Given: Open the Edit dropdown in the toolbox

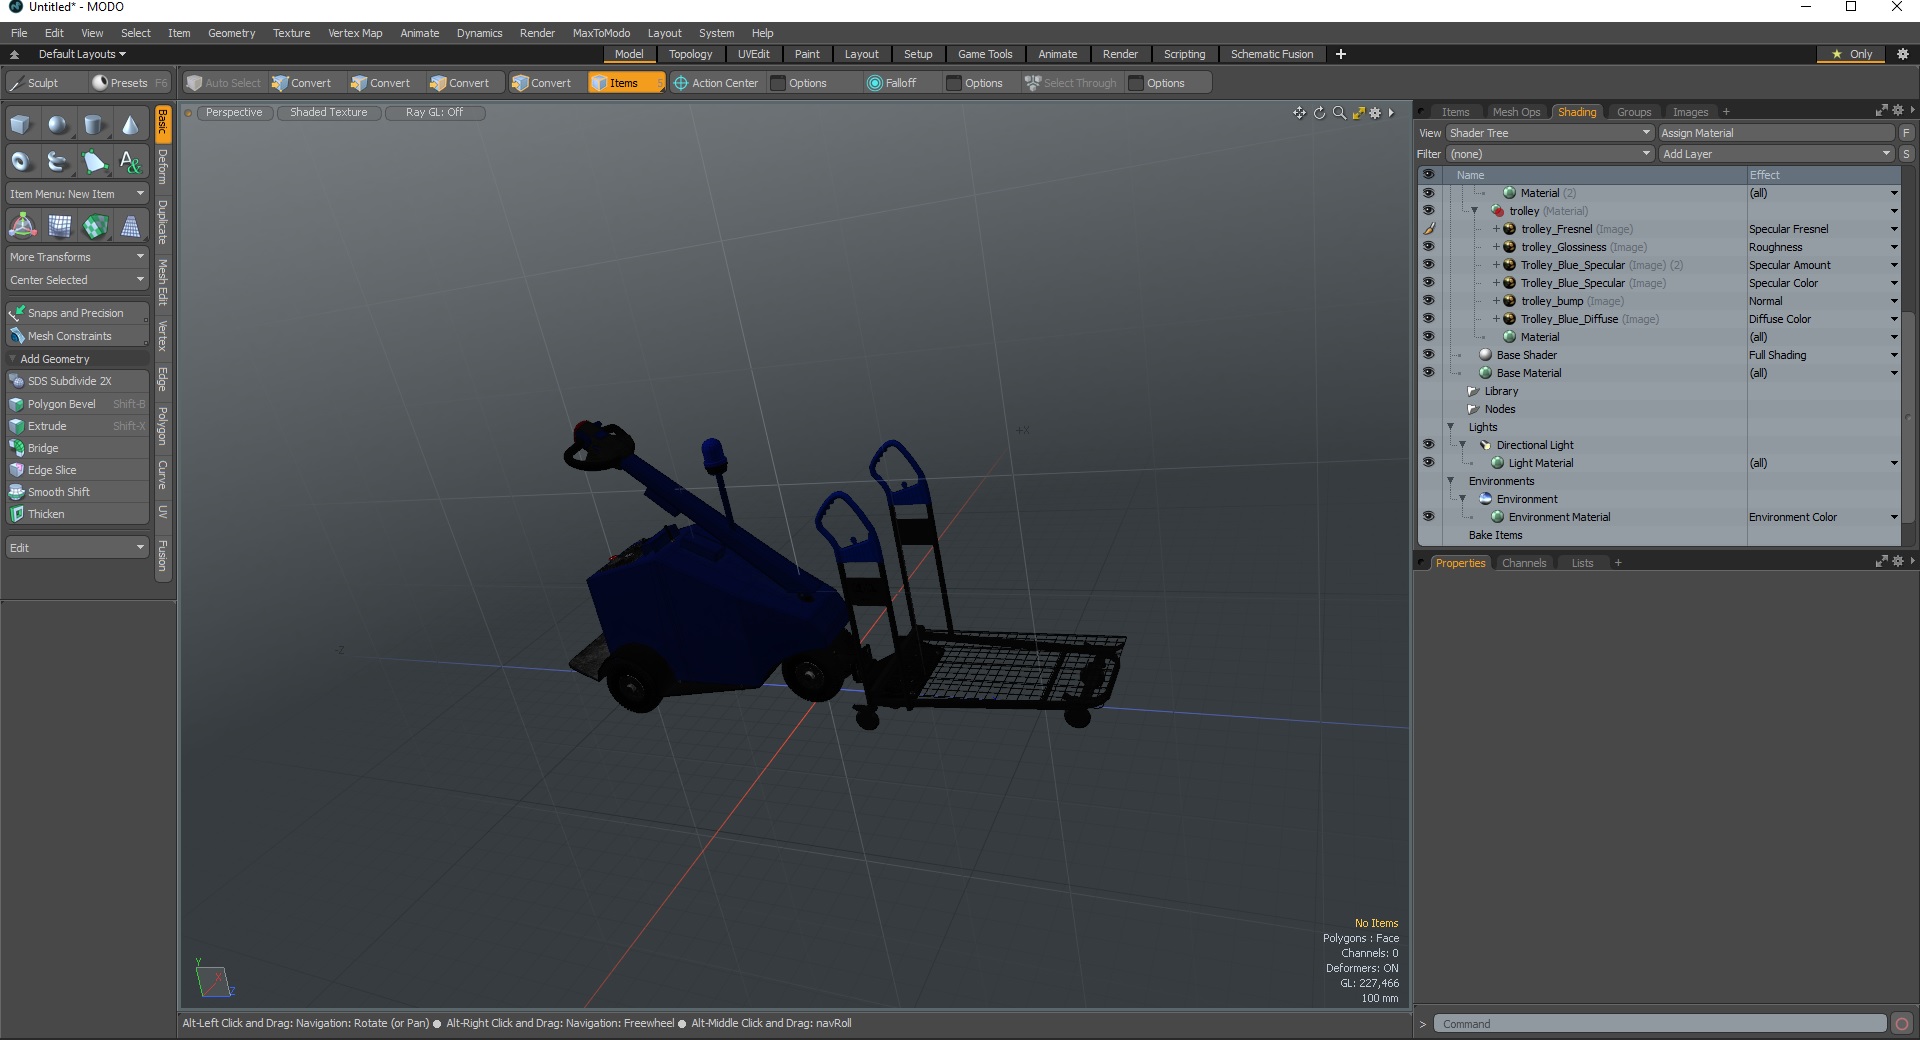Looking at the screenshot, I should coord(77,548).
